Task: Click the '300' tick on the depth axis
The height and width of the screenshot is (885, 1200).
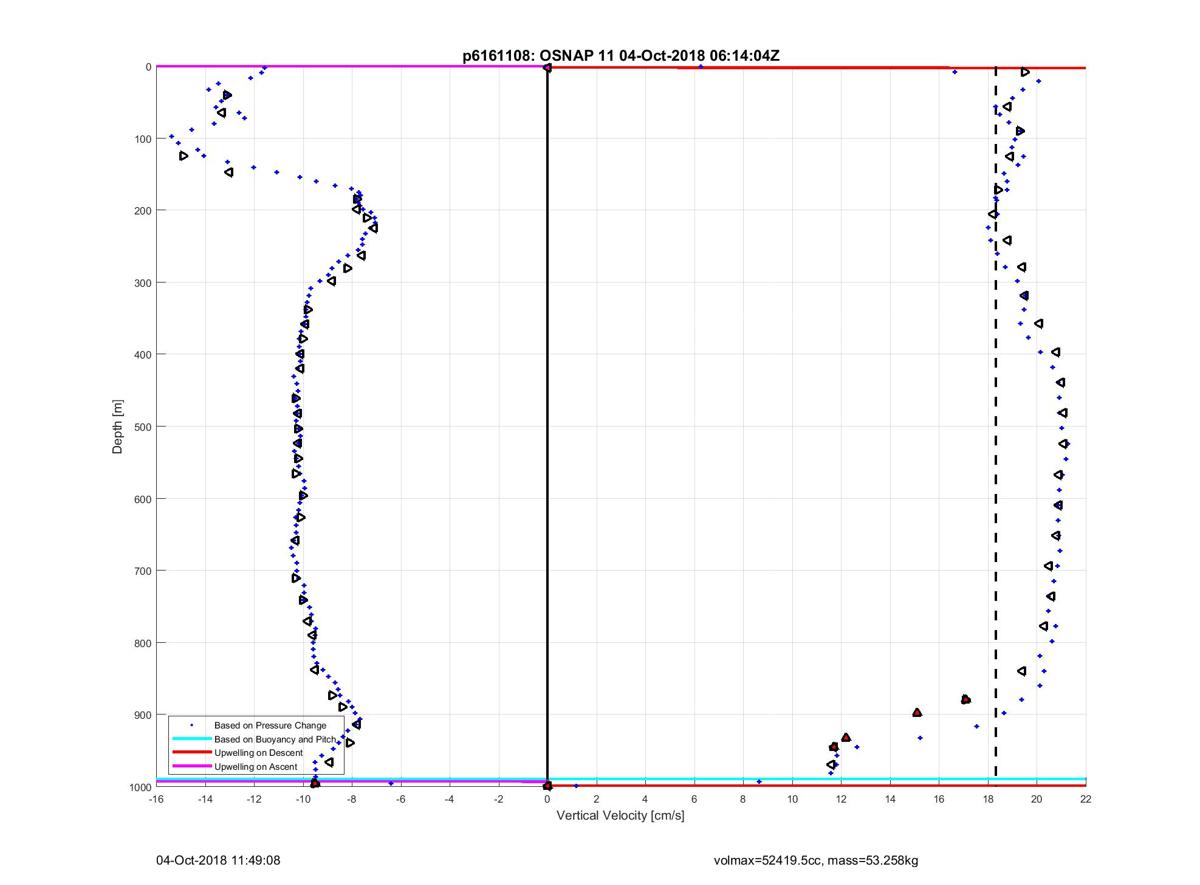Action: click(142, 283)
